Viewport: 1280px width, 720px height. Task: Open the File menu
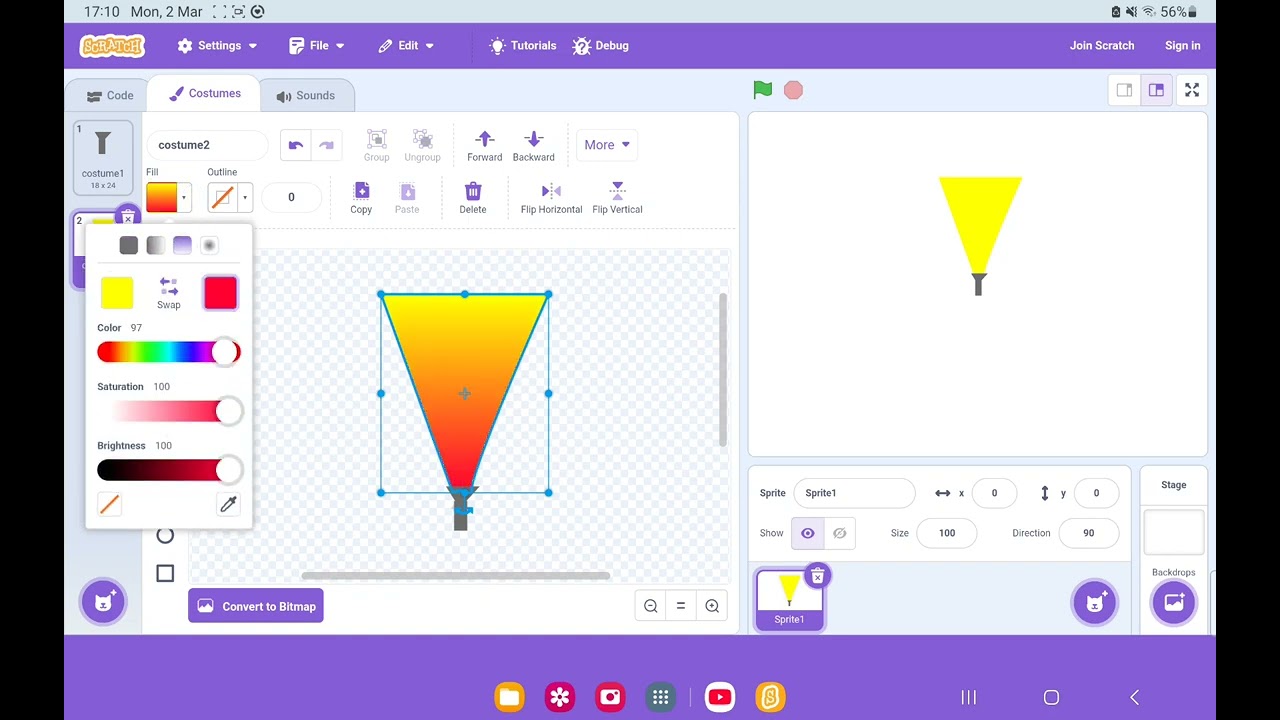coord(316,46)
